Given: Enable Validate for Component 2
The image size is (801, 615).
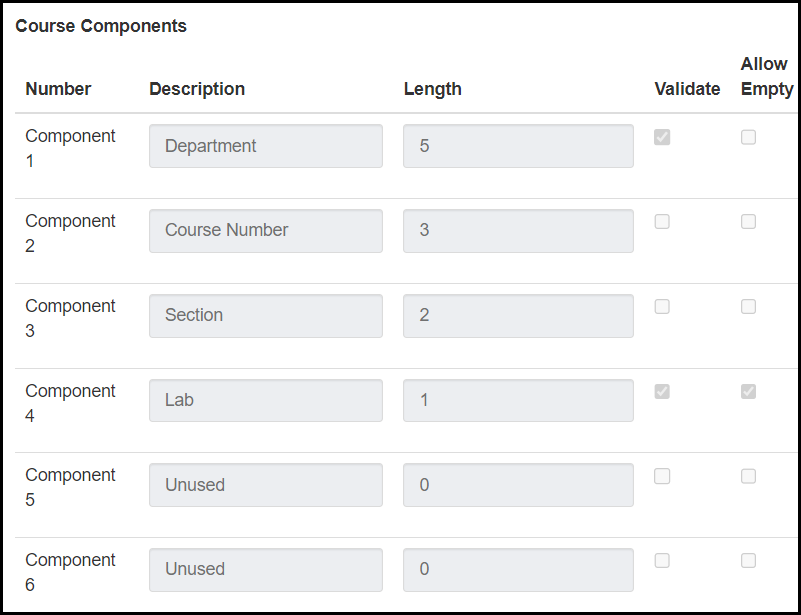Looking at the screenshot, I should (662, 222).
